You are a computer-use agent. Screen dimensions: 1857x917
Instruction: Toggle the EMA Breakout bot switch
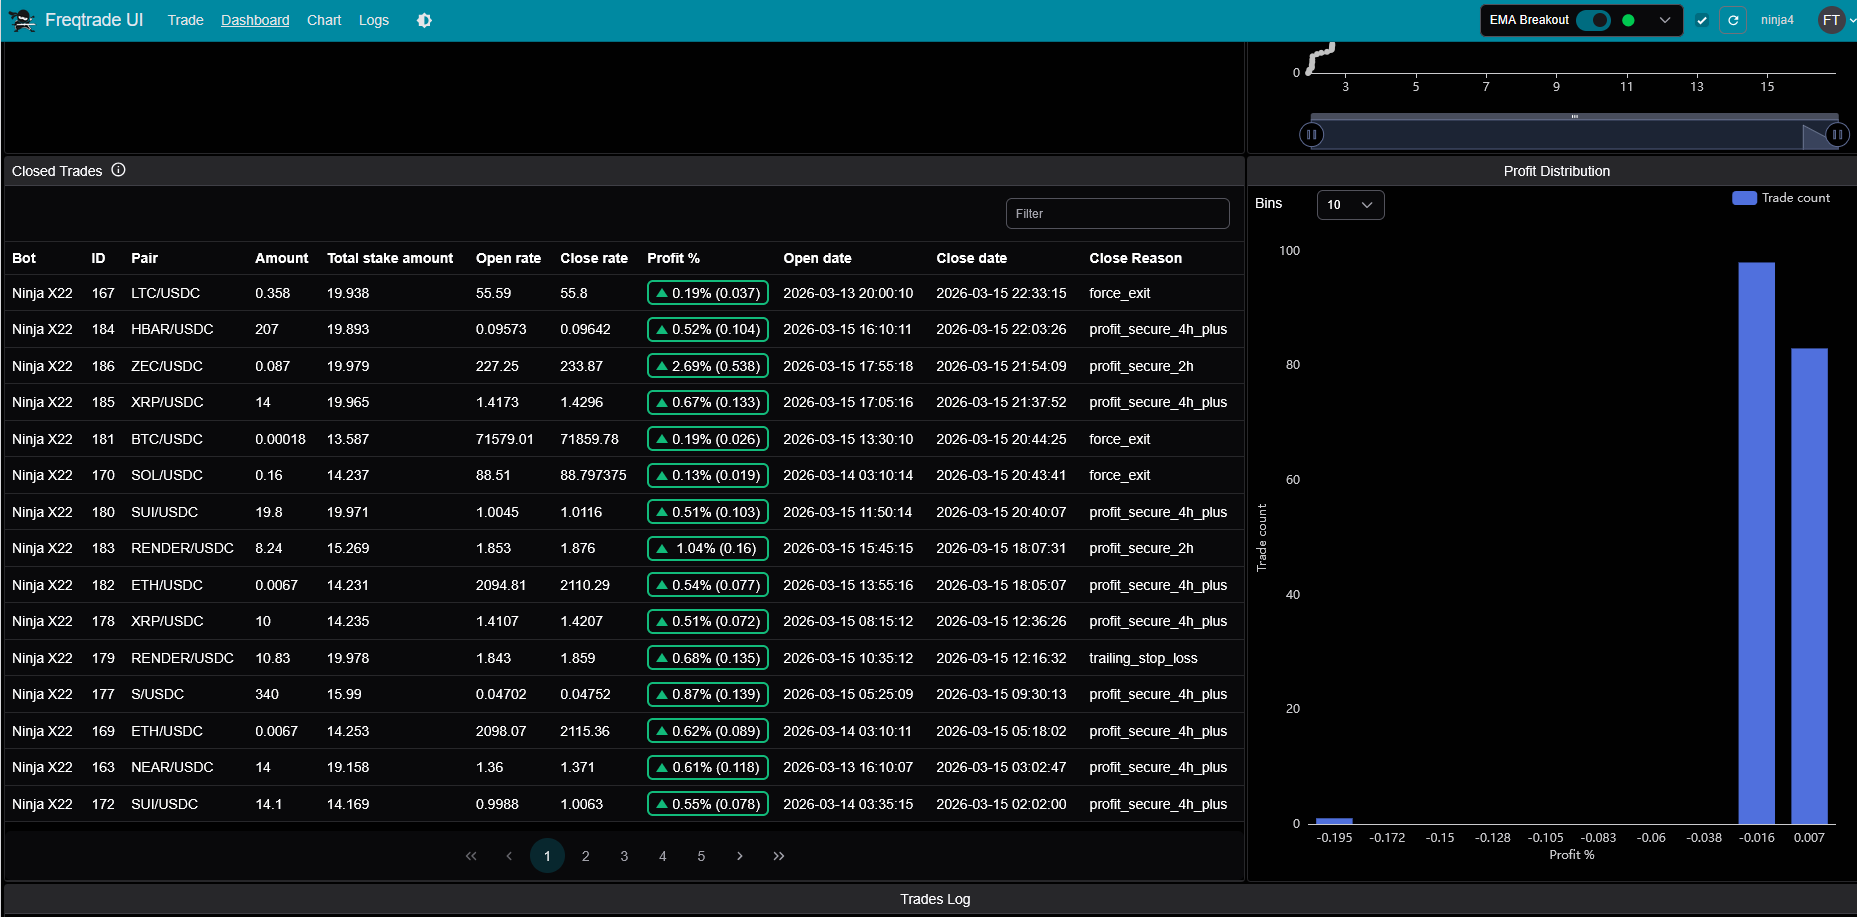pyautogui.click(x=1593, y=20)
